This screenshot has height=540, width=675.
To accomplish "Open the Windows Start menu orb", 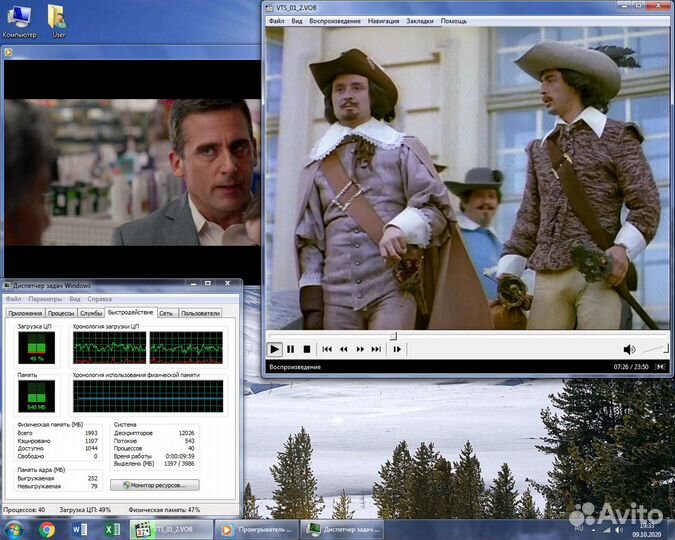I will pos(14,529).
